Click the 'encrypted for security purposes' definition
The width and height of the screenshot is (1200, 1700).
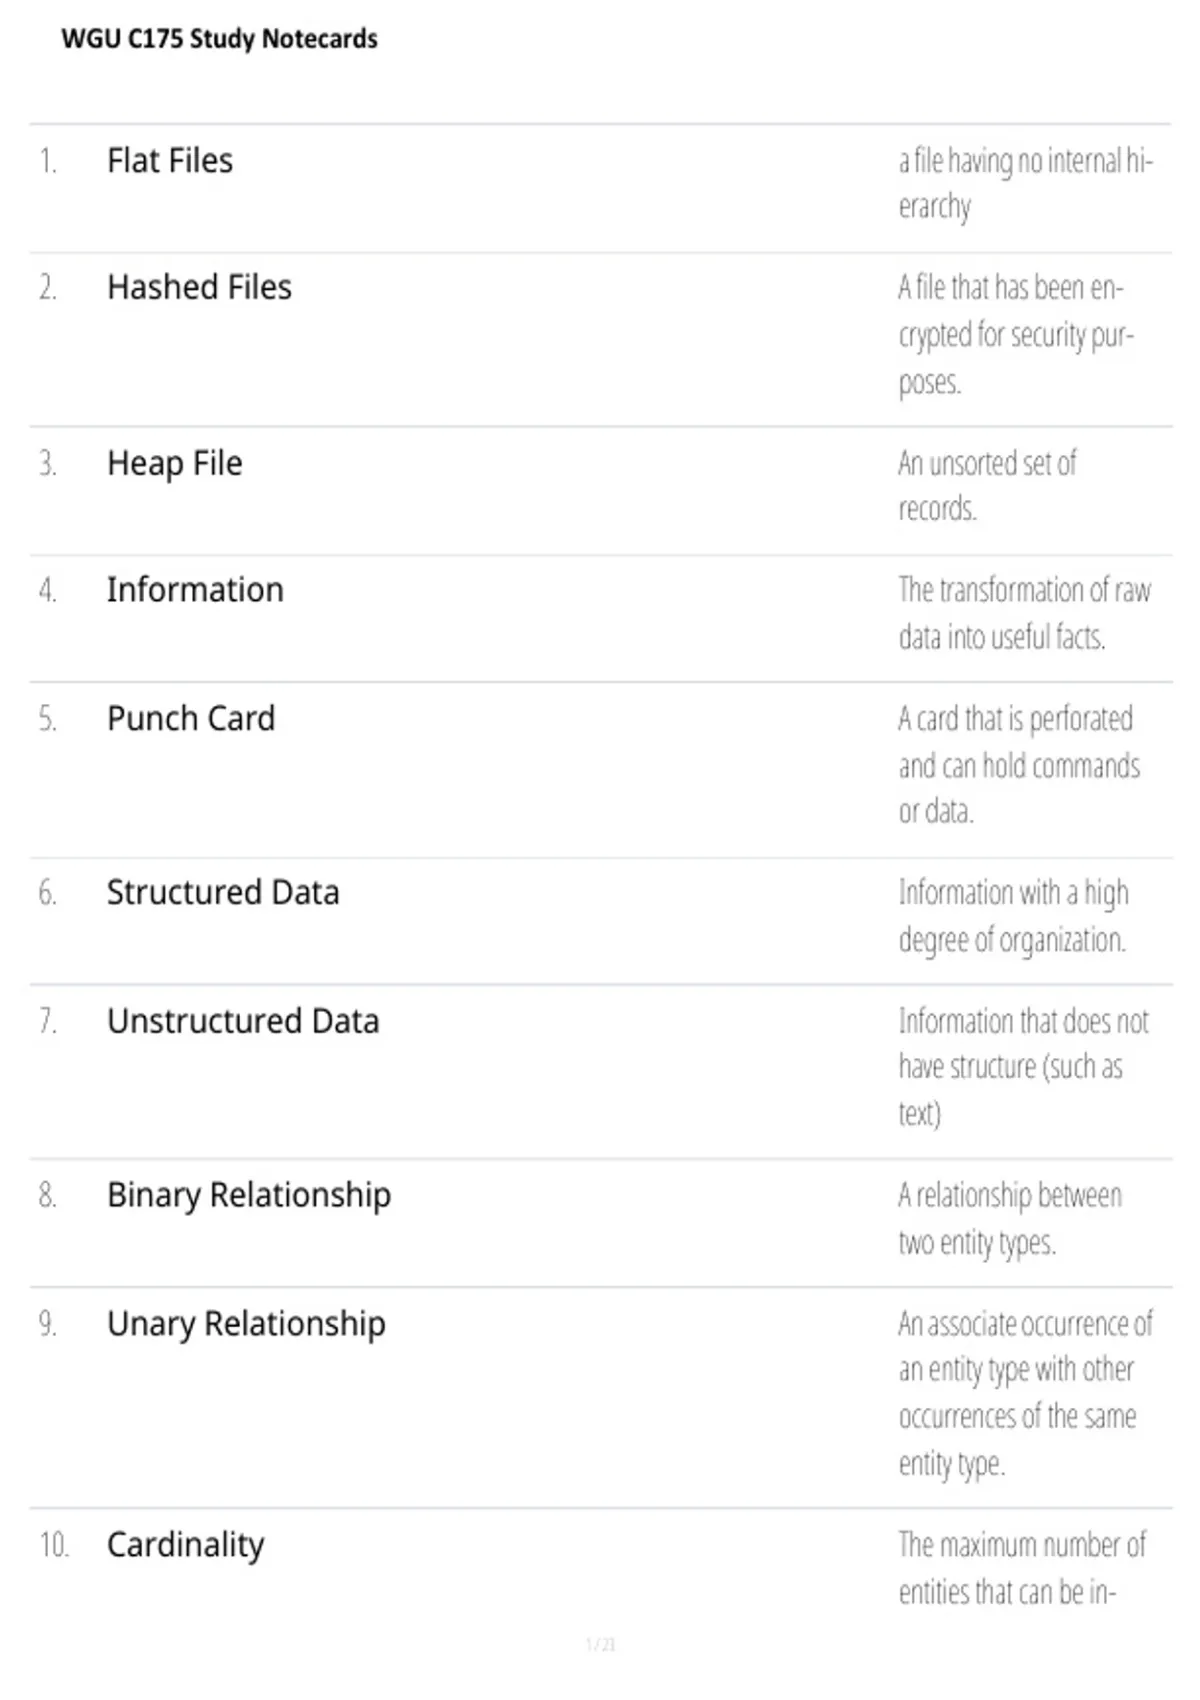(1016, 335)
